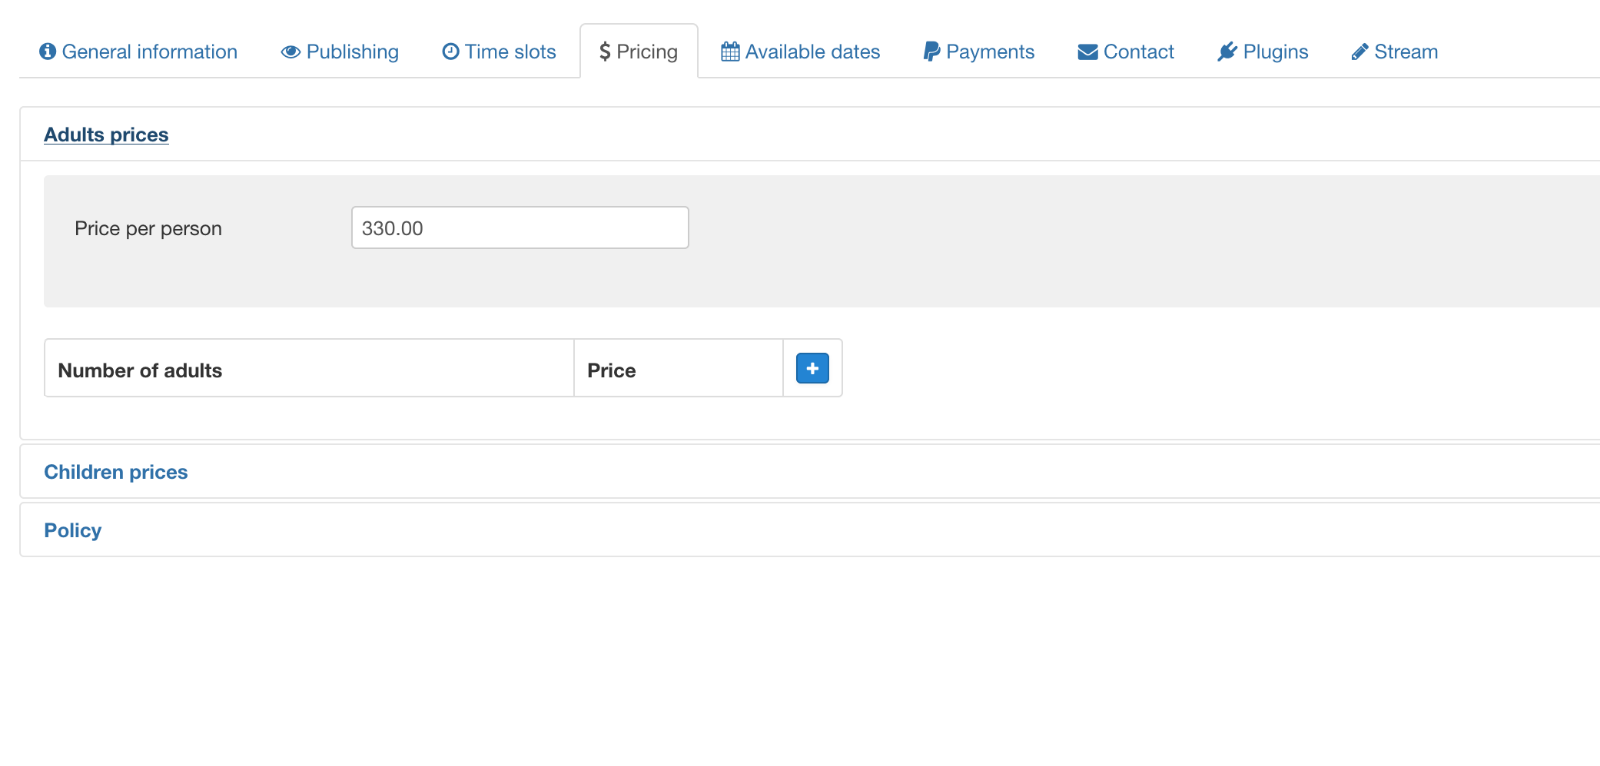1600x766 pixels.
Task: Expand the Children prices section
Action: [116, 472]
